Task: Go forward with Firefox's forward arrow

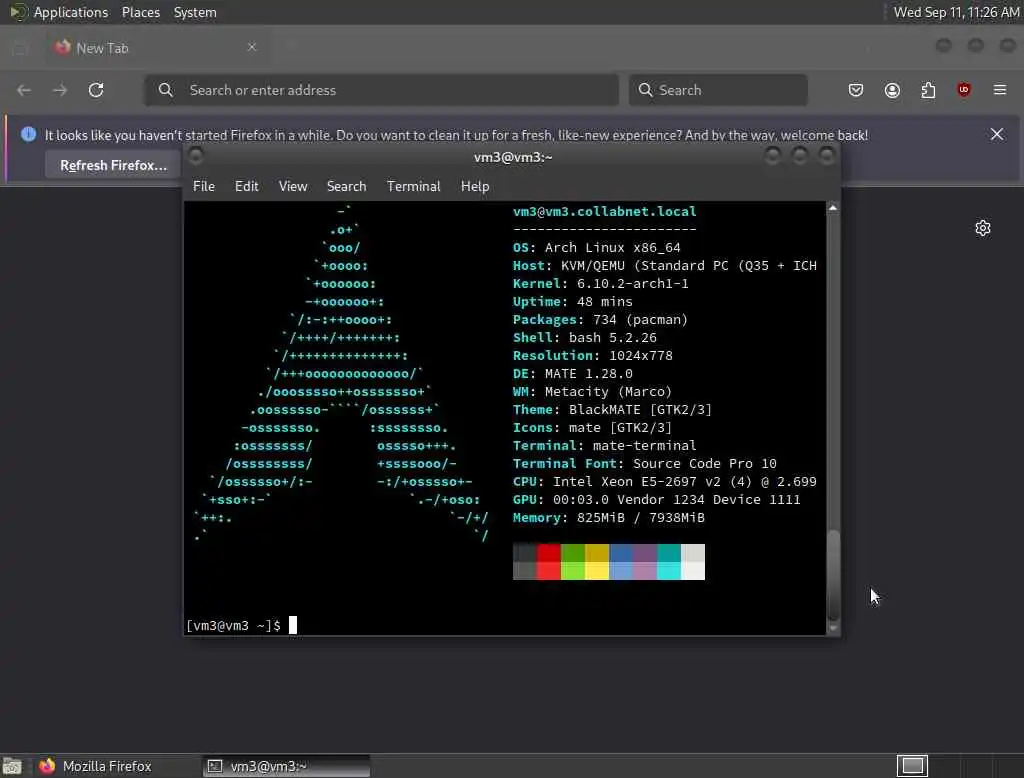Action: coord(60,90)
